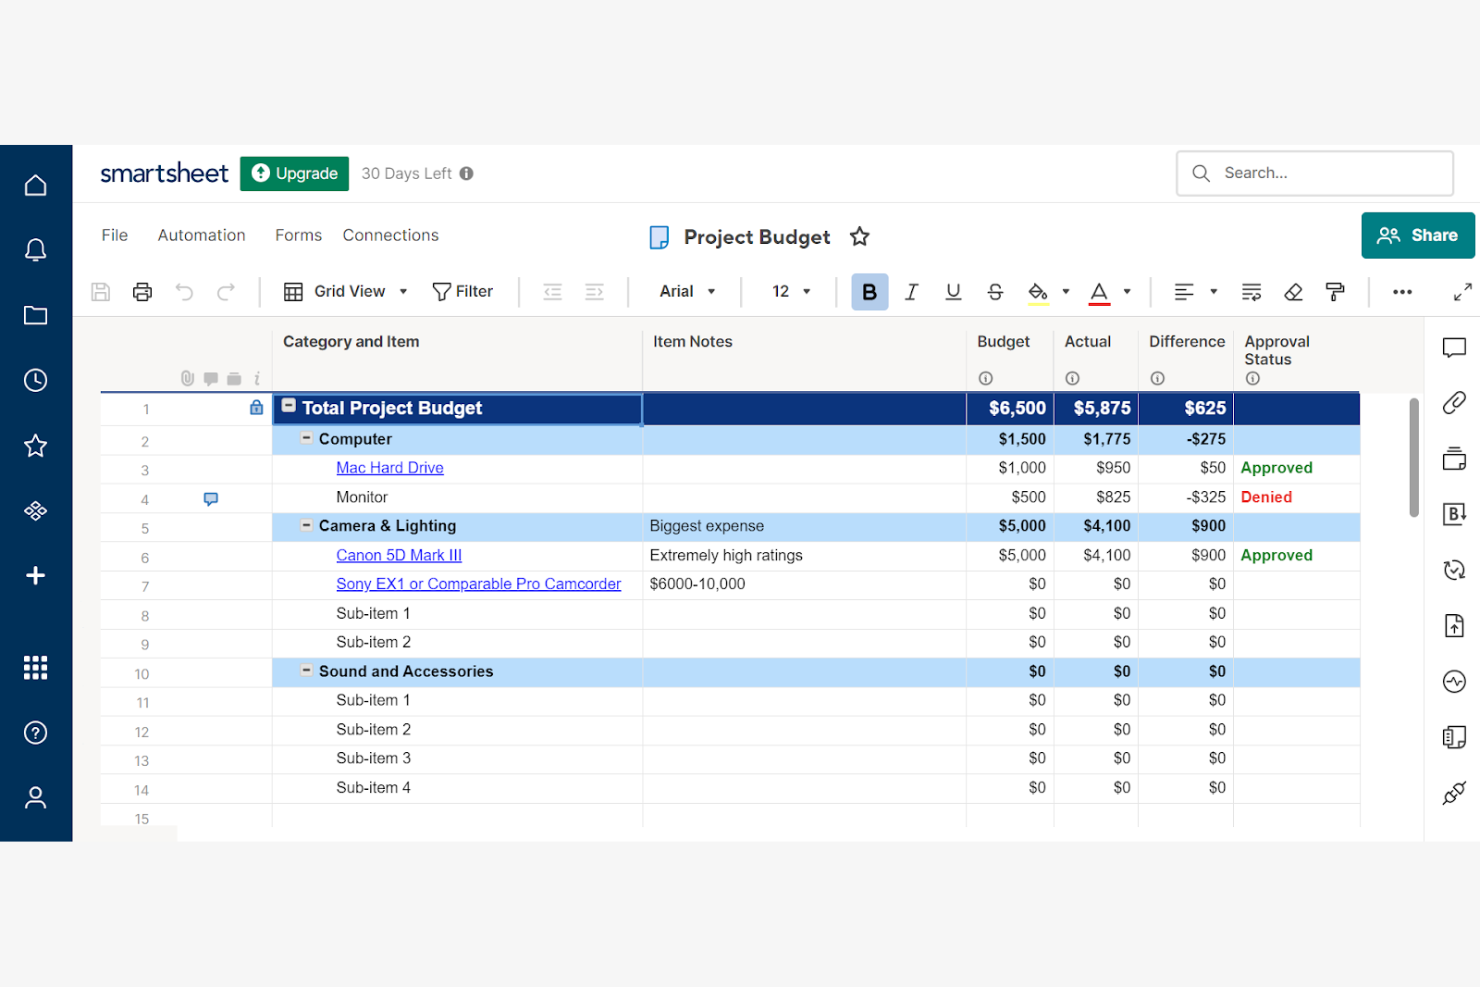Open the Activity Log panel
The width and height of the screenshot is (1480, 987).
(1453, 681)
